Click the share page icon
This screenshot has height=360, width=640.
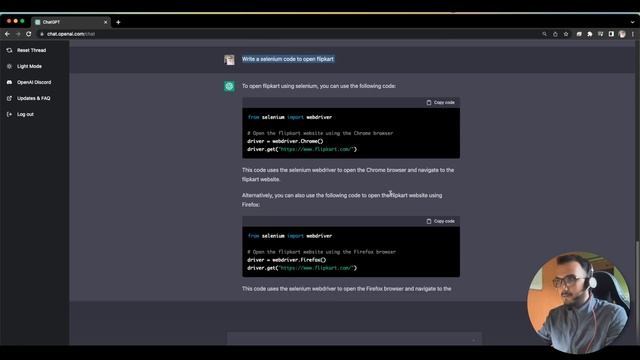pos(555,34)
